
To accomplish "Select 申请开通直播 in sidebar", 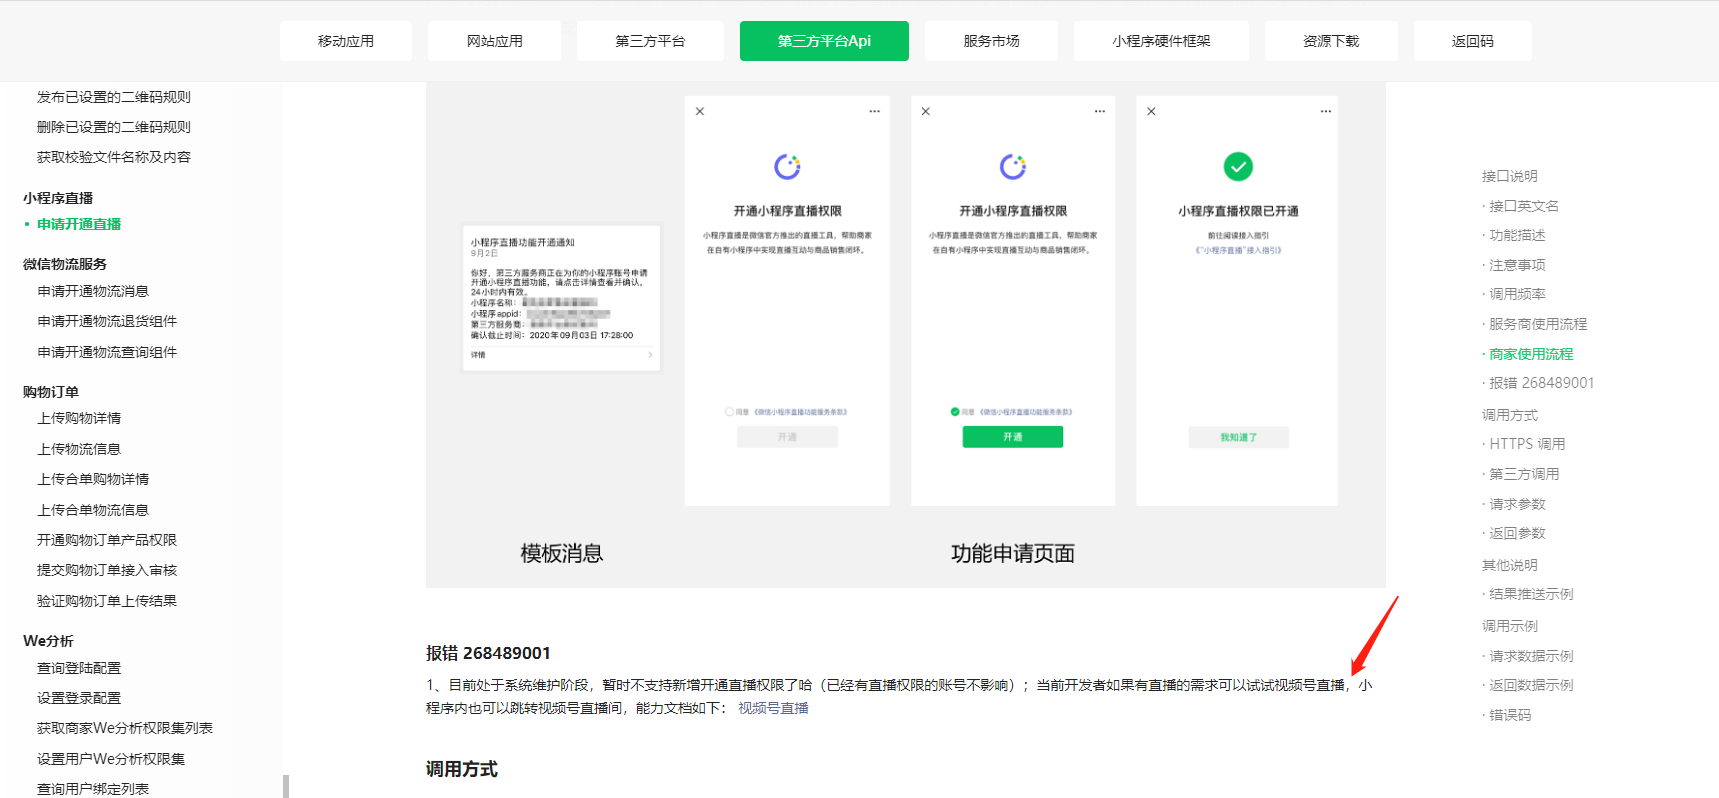I will (79, 224).
